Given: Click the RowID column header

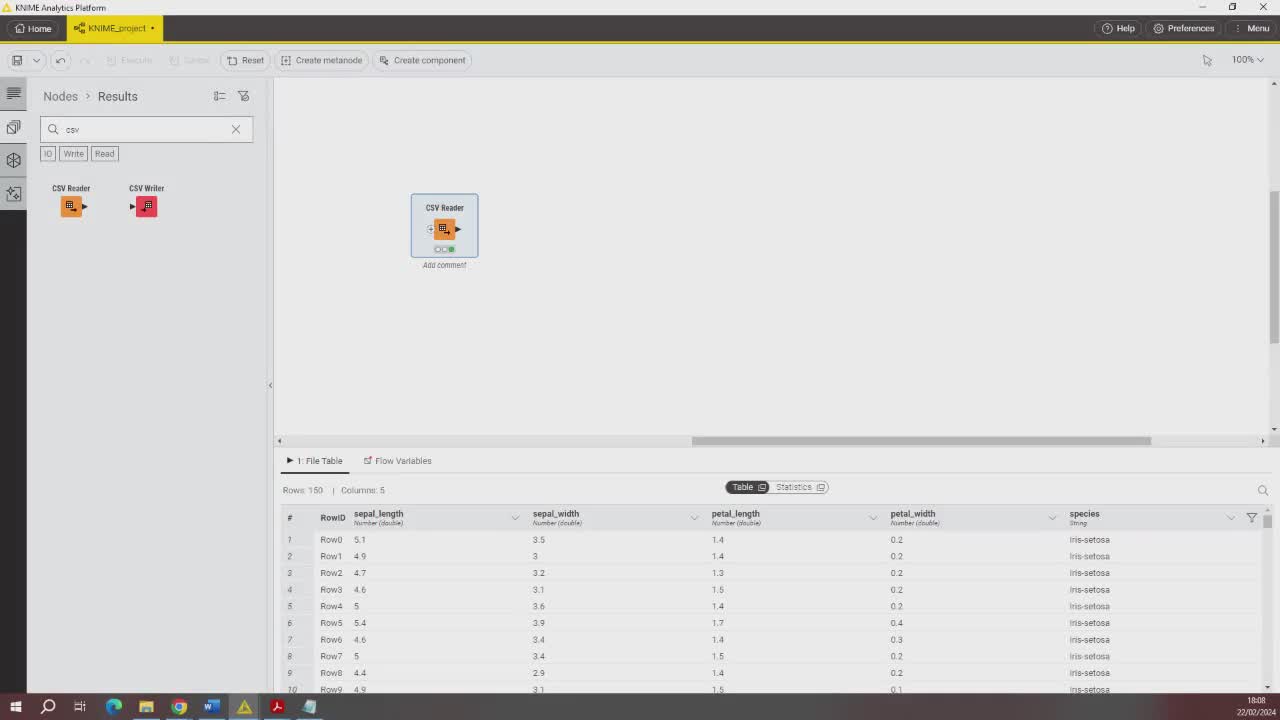Looking at the screenshot, I should pyautogui.click(x=332, y=518).
